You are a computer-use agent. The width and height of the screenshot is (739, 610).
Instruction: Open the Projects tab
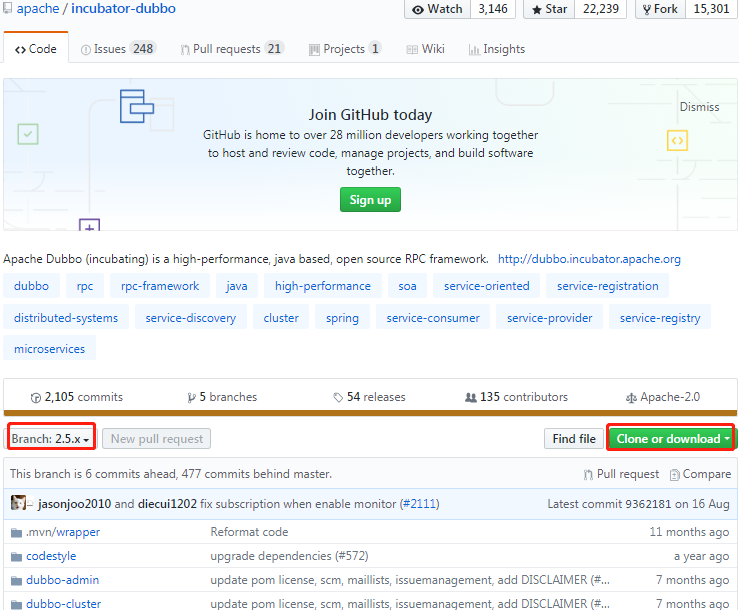pyautogui.click(x=345, y=49)
